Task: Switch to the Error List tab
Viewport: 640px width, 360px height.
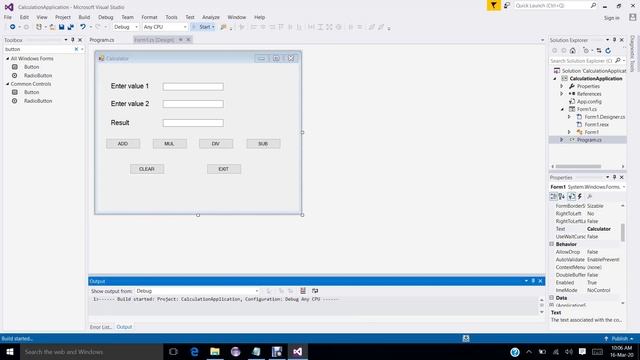Action: [100, 327]
